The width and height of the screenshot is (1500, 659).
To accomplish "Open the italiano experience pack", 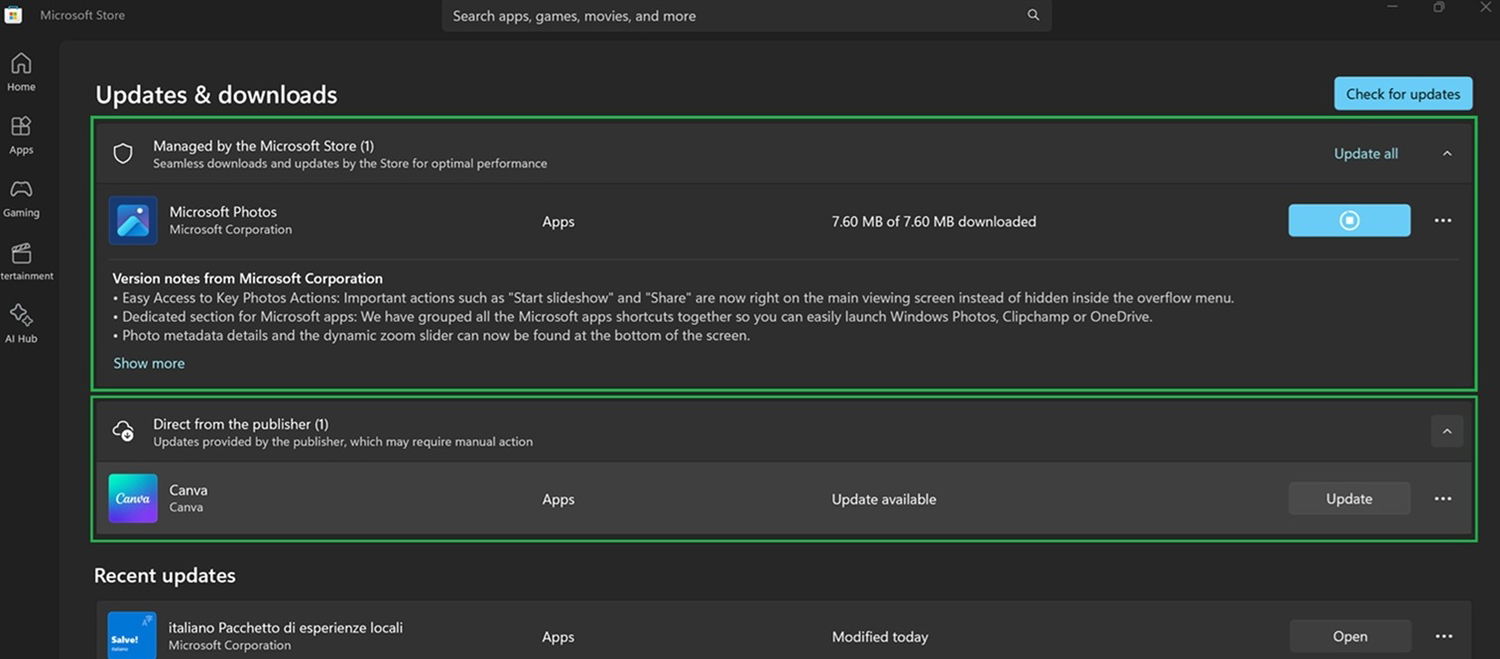I will click(x=1349, y=635).
